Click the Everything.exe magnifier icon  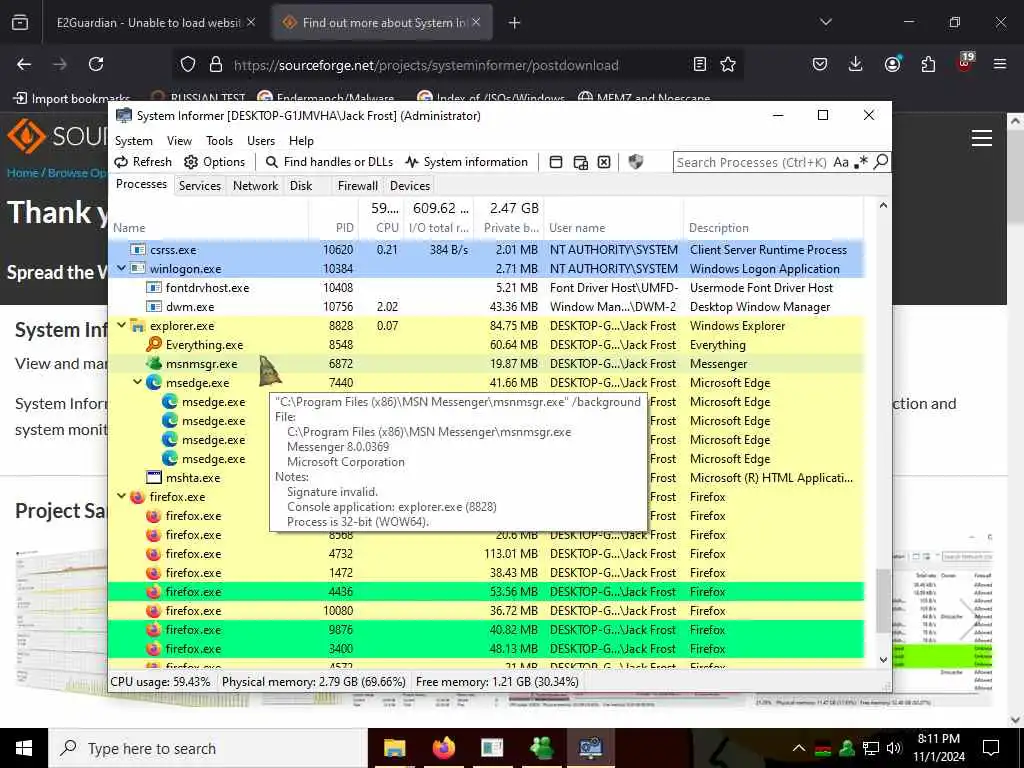[154, 344]
